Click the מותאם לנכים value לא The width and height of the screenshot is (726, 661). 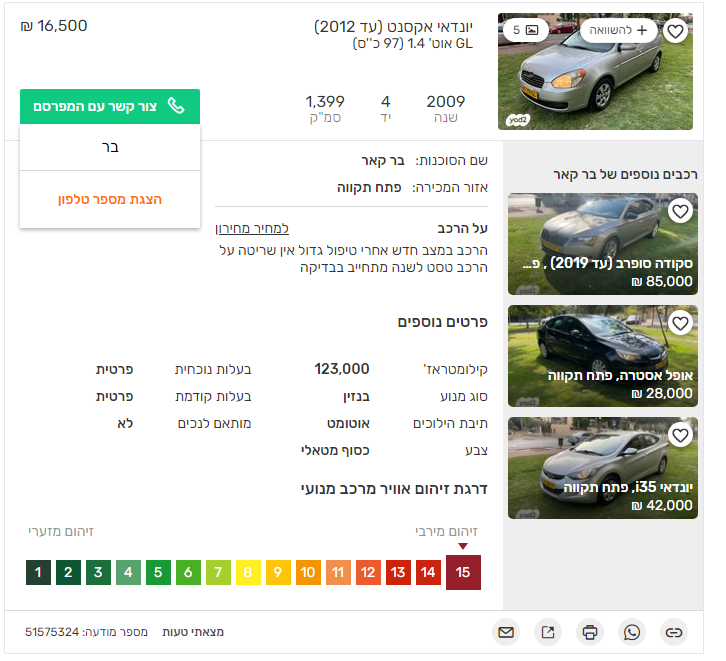[125, 424]
